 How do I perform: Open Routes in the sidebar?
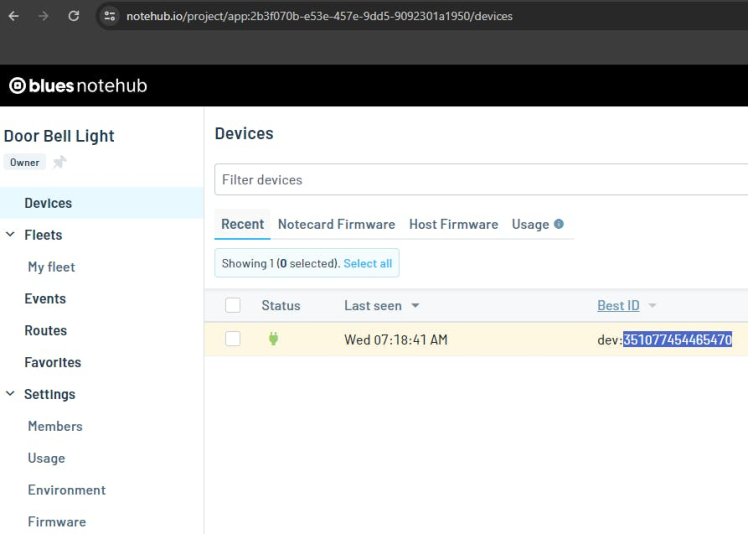(46, 330)
